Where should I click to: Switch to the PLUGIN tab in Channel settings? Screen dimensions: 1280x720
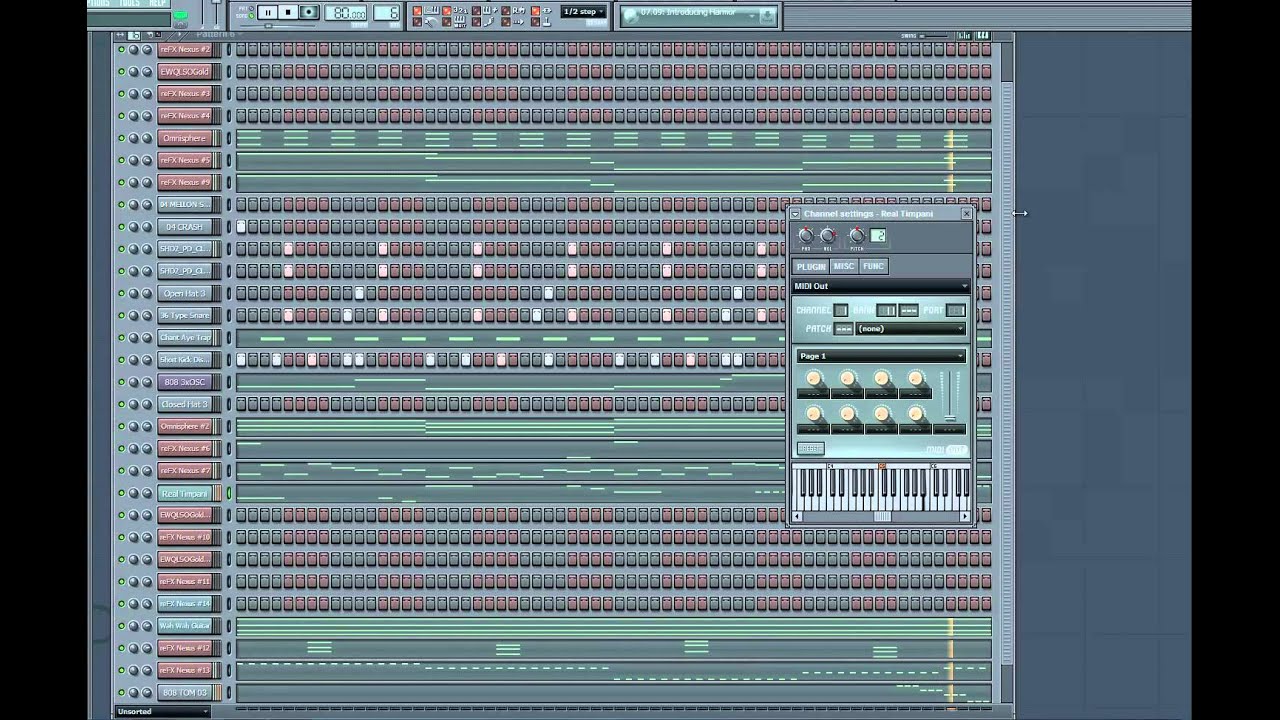(x=811, y=266)
